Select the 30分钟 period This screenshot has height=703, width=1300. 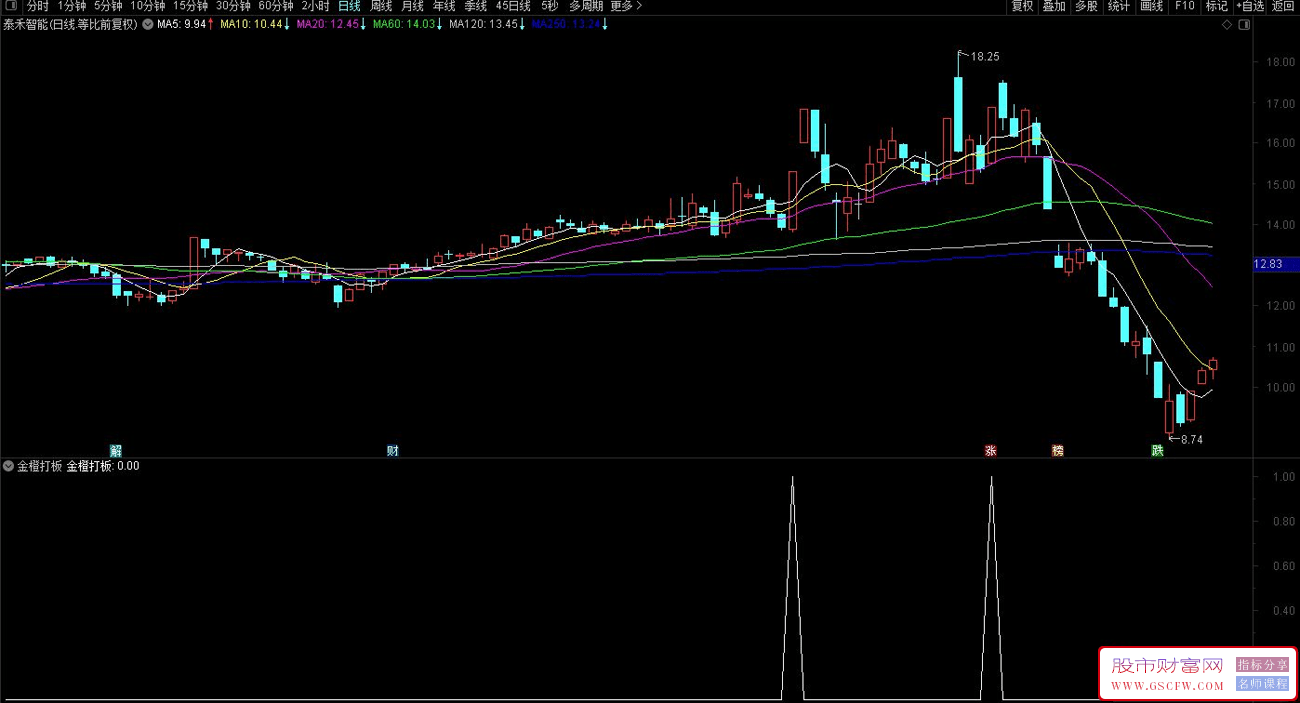[233, 6]
